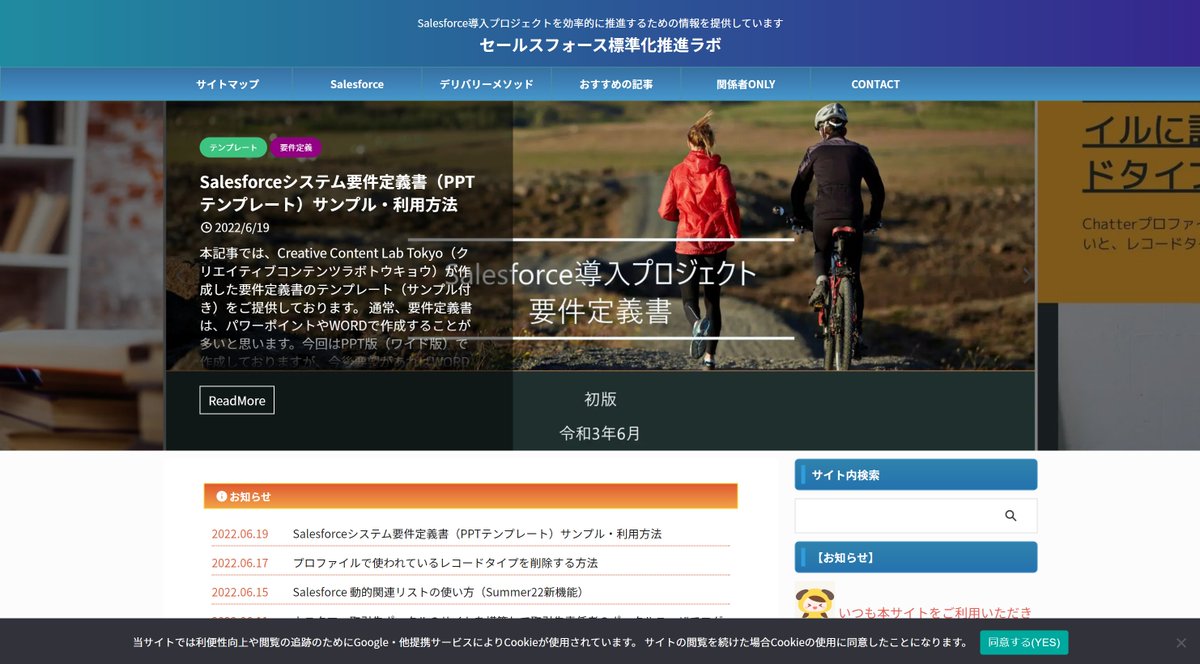Click the セールスフォース標準化推進ラボ site title

pos(600,45)
